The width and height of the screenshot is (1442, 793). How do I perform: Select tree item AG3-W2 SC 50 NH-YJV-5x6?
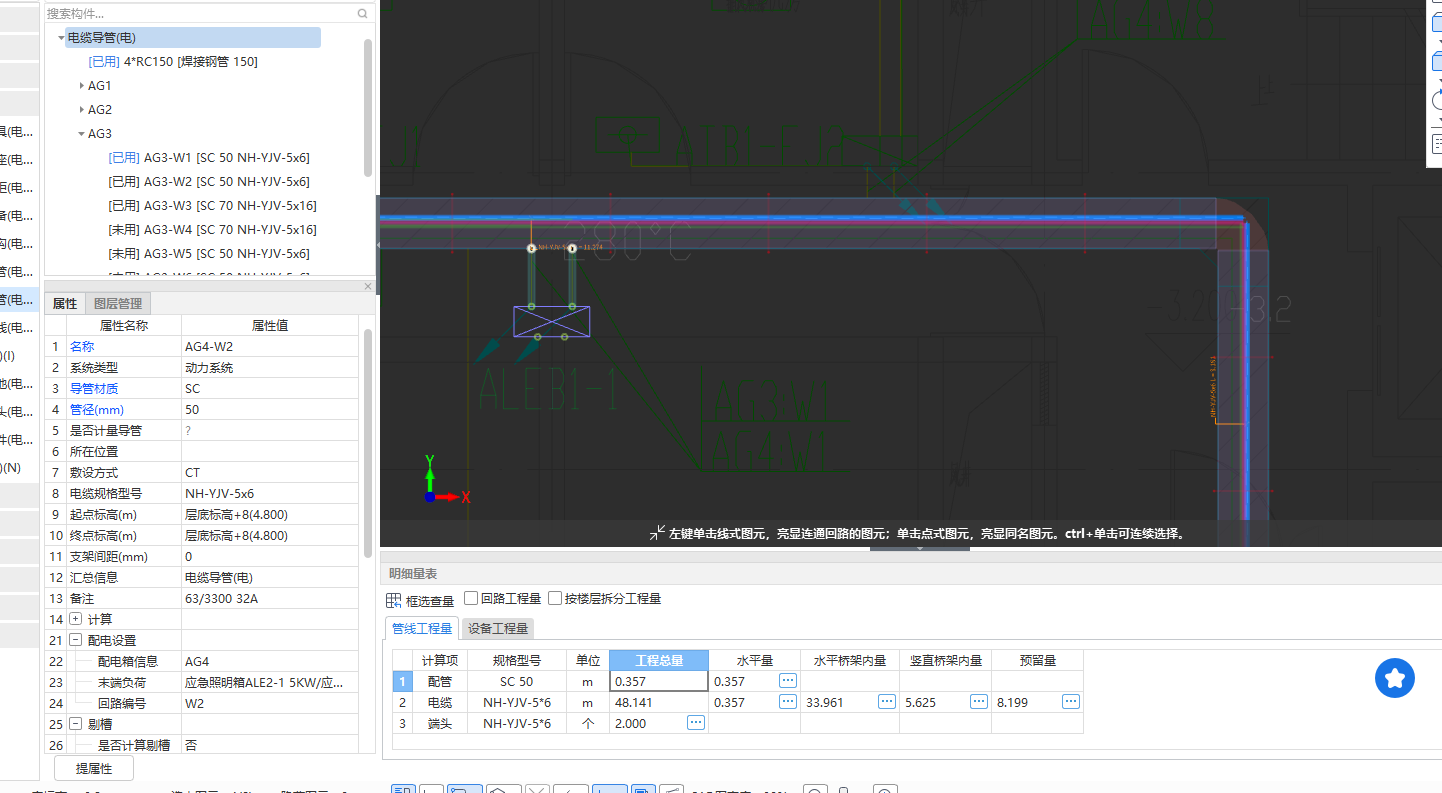209,182
